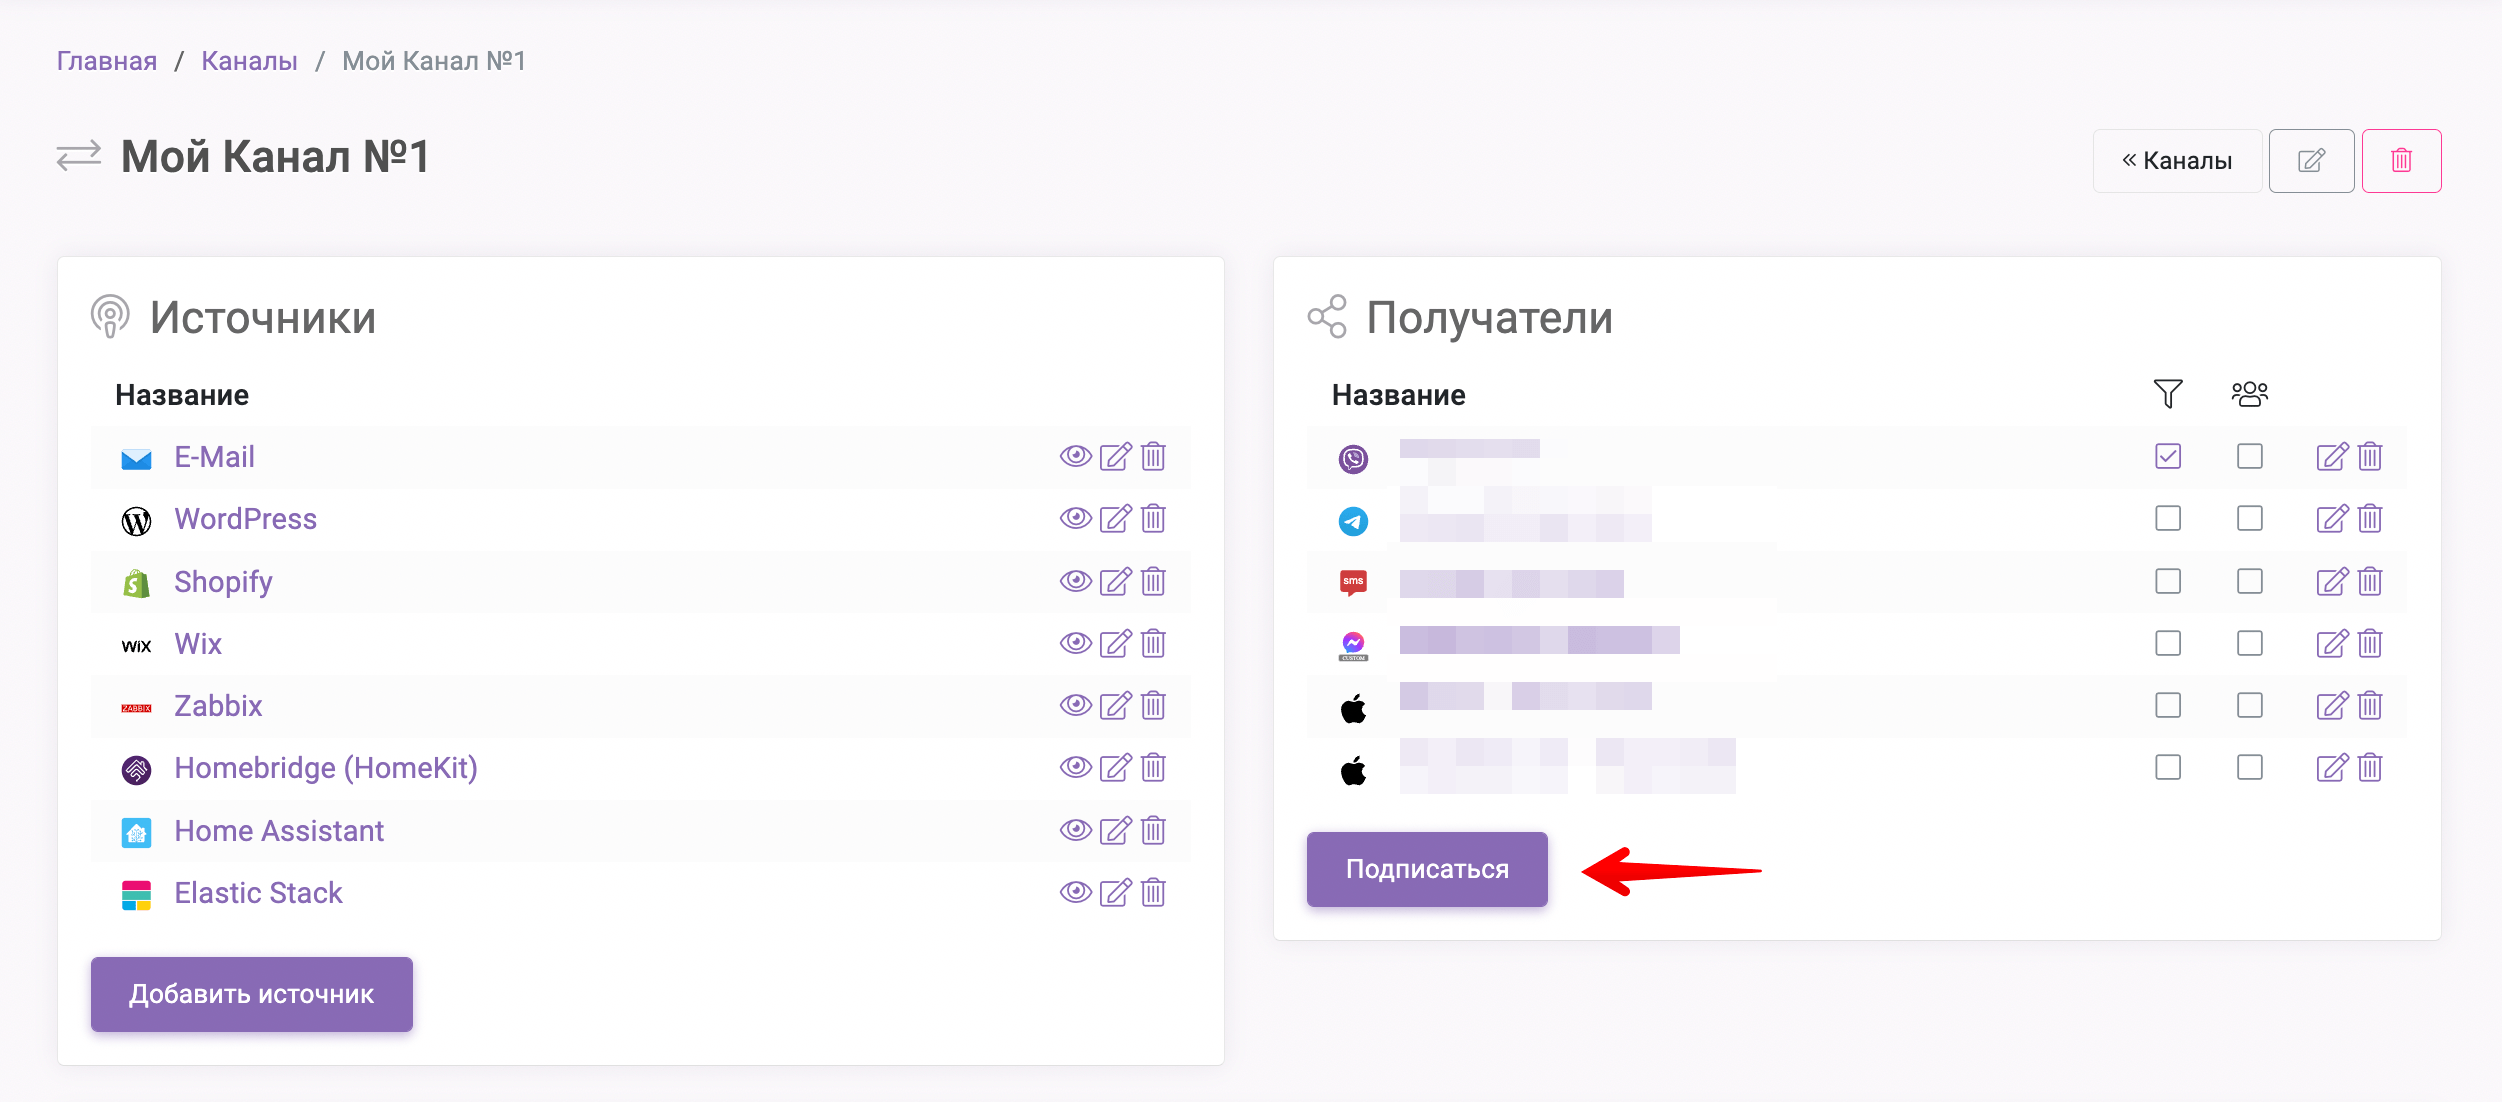Delete the Home Assistant source

(x=1153, y=830)
